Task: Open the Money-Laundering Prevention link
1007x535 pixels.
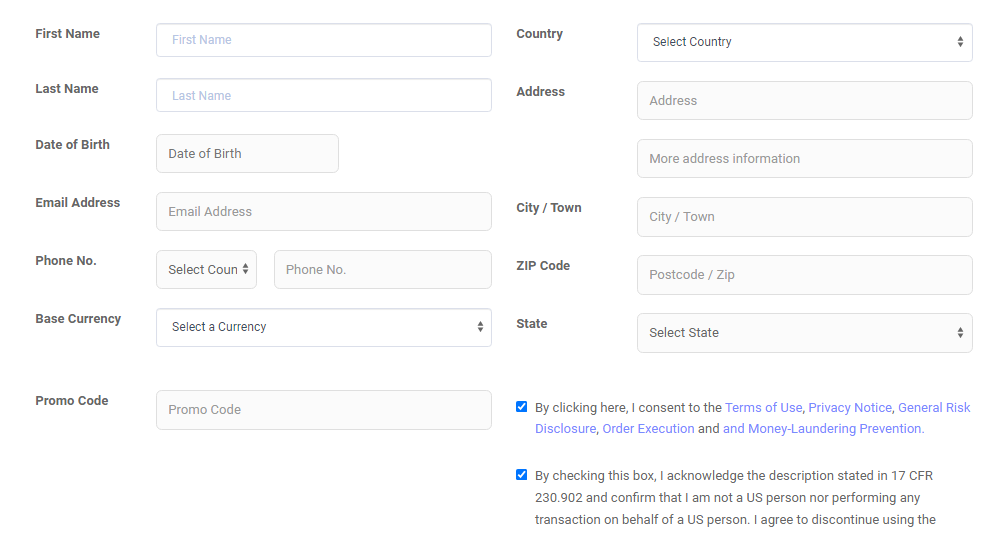Action: [x=823, y=429]
